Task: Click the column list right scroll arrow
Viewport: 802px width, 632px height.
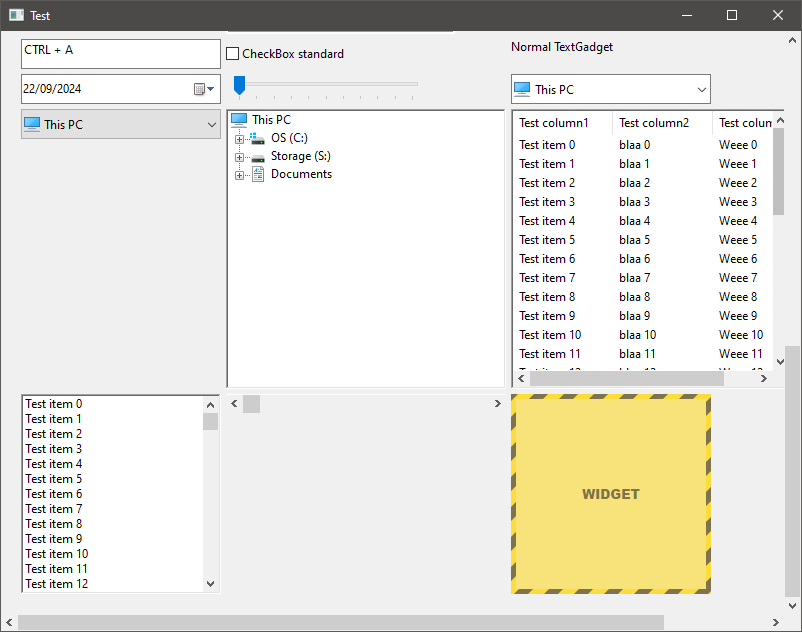Action: tap(764, 378)
